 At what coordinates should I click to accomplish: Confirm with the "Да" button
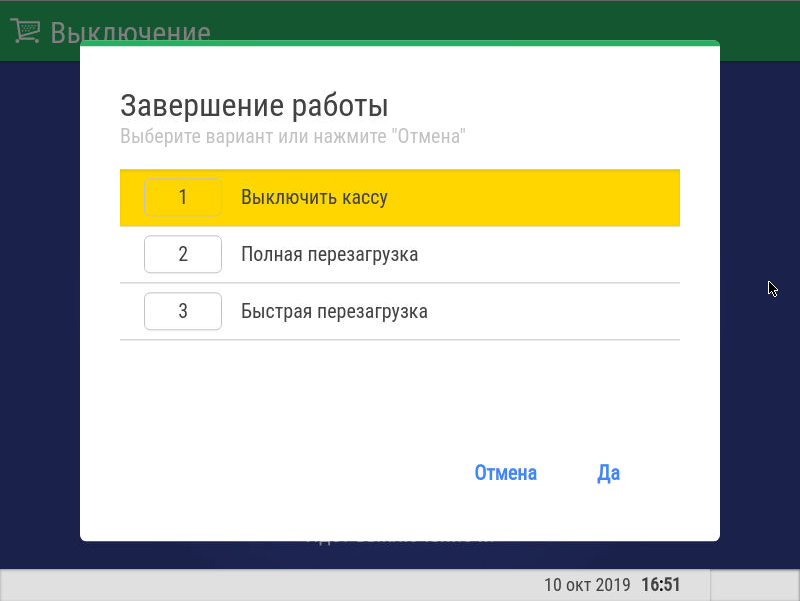[x=609, y=473]
